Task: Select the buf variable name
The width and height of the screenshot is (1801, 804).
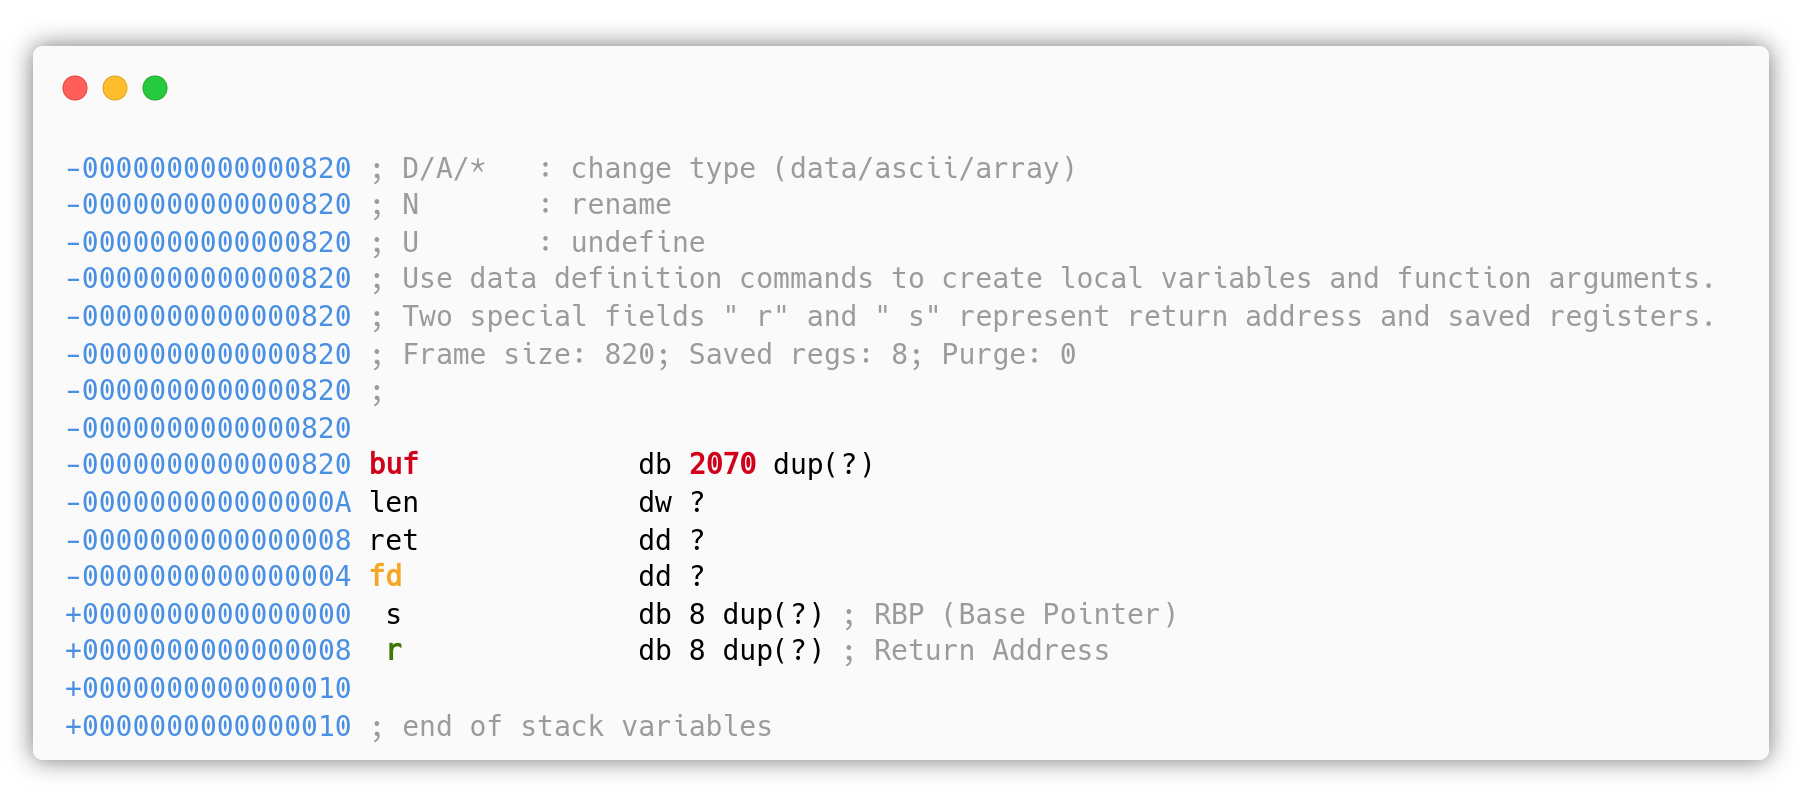Action: (394, 464)
